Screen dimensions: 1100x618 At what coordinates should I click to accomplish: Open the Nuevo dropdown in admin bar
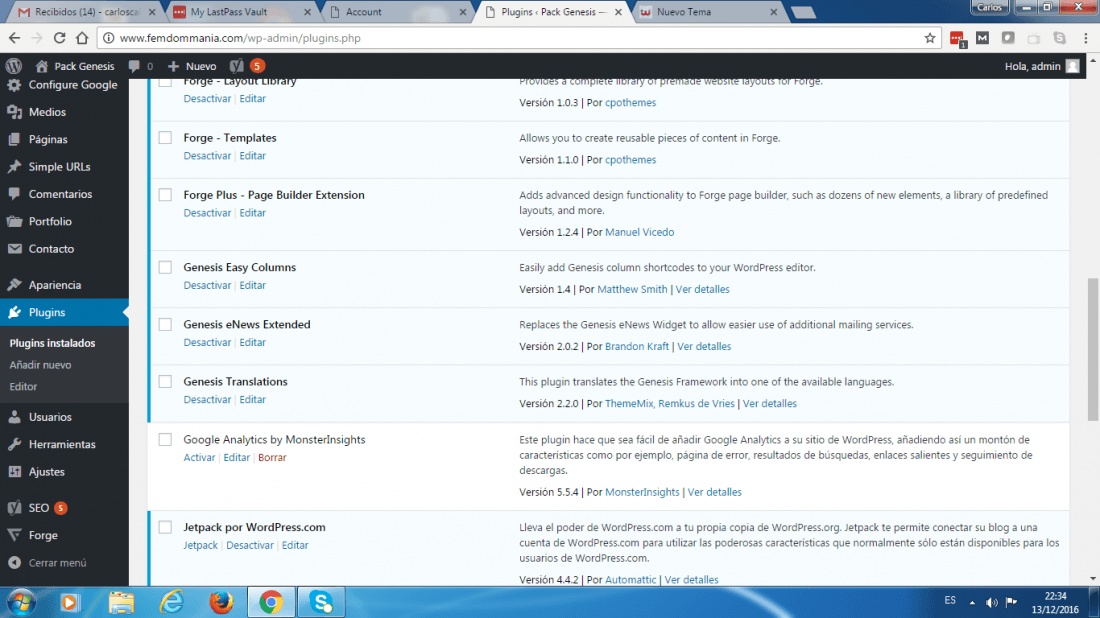coord(192,66)
